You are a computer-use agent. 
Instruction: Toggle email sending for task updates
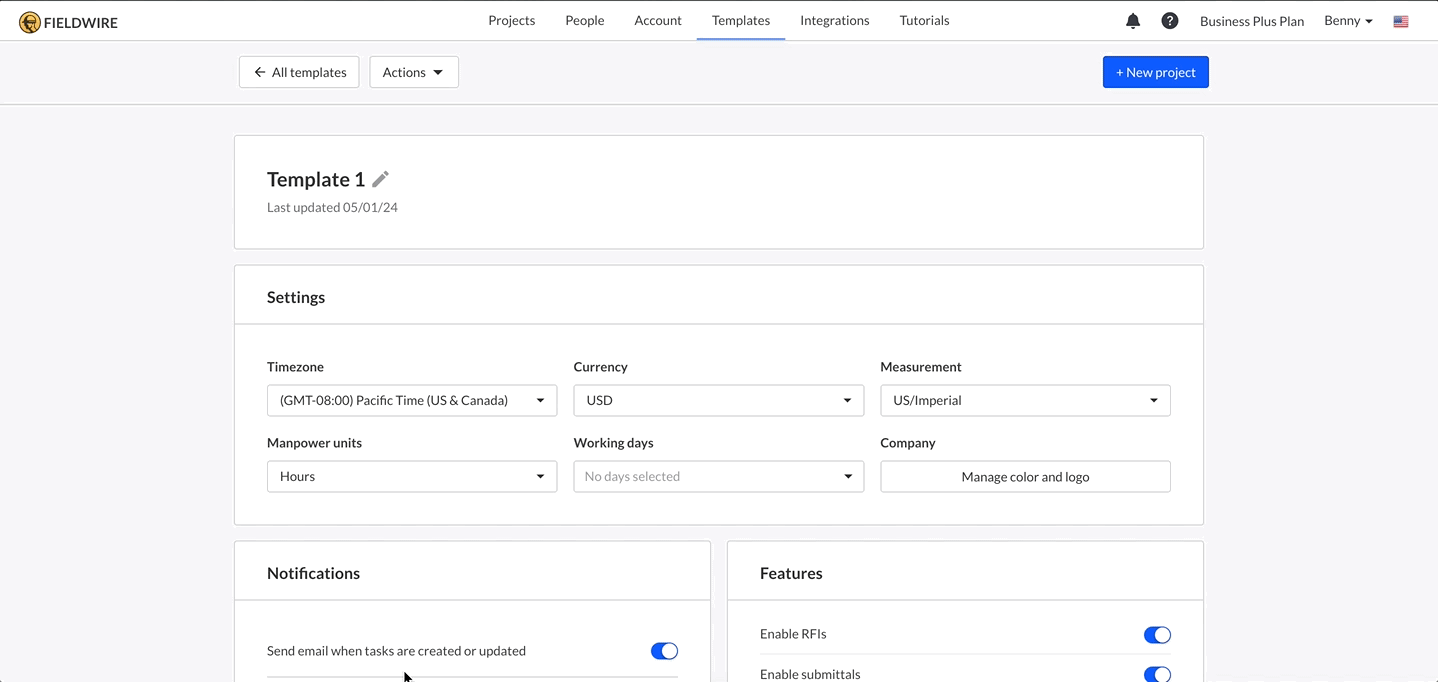pyautogui.click(x=663, y=650)
